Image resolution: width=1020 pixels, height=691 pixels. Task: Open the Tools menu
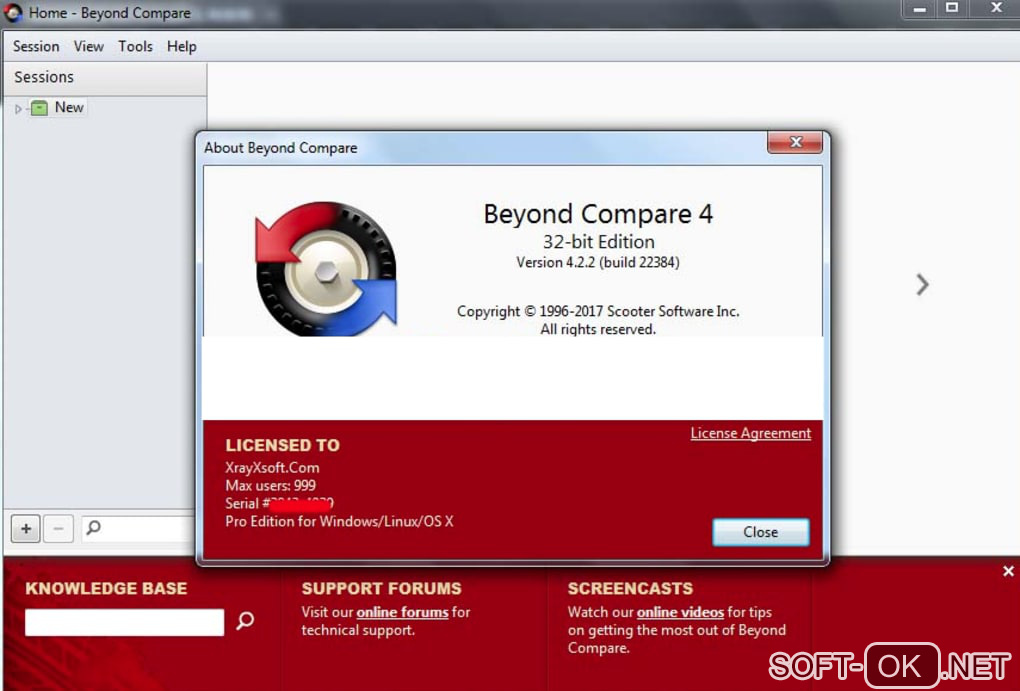click(135, 46)
